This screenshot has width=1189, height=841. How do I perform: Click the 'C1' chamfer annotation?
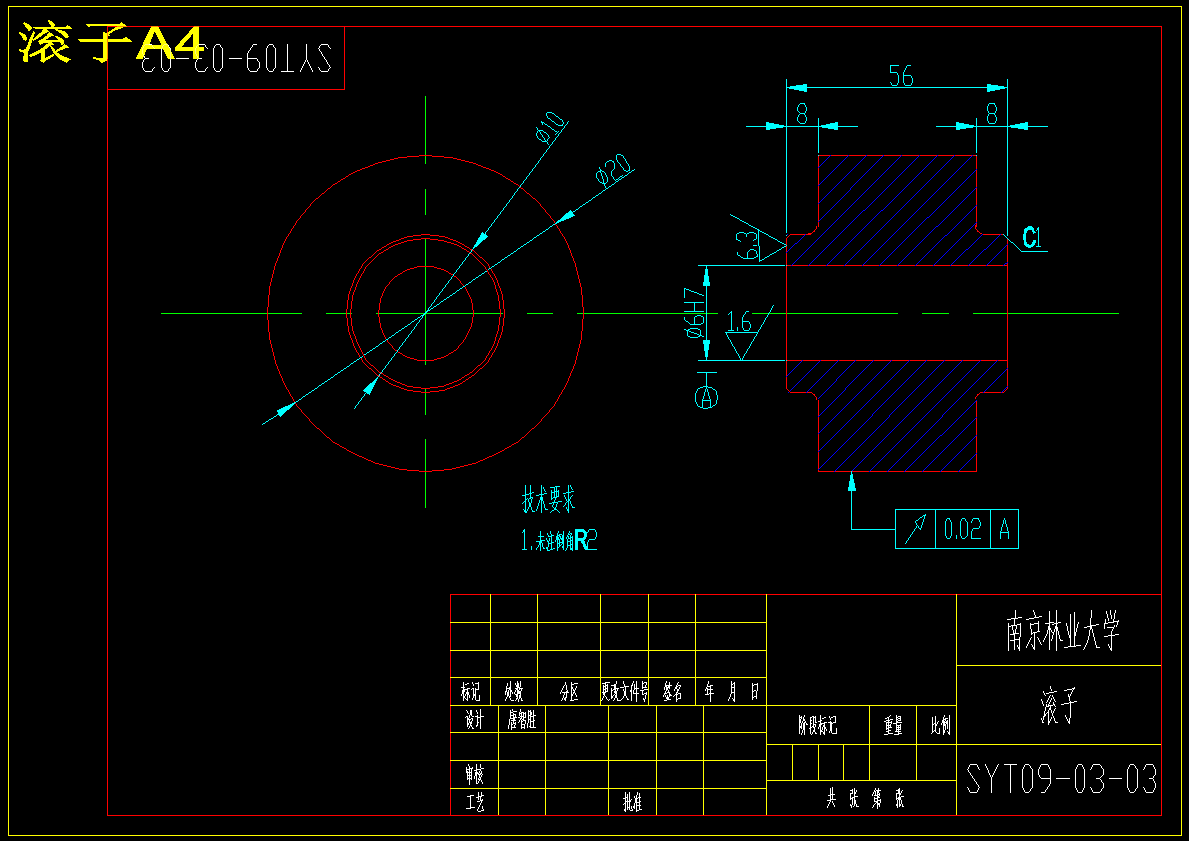pyautogui.click(x=1033, y=238)
